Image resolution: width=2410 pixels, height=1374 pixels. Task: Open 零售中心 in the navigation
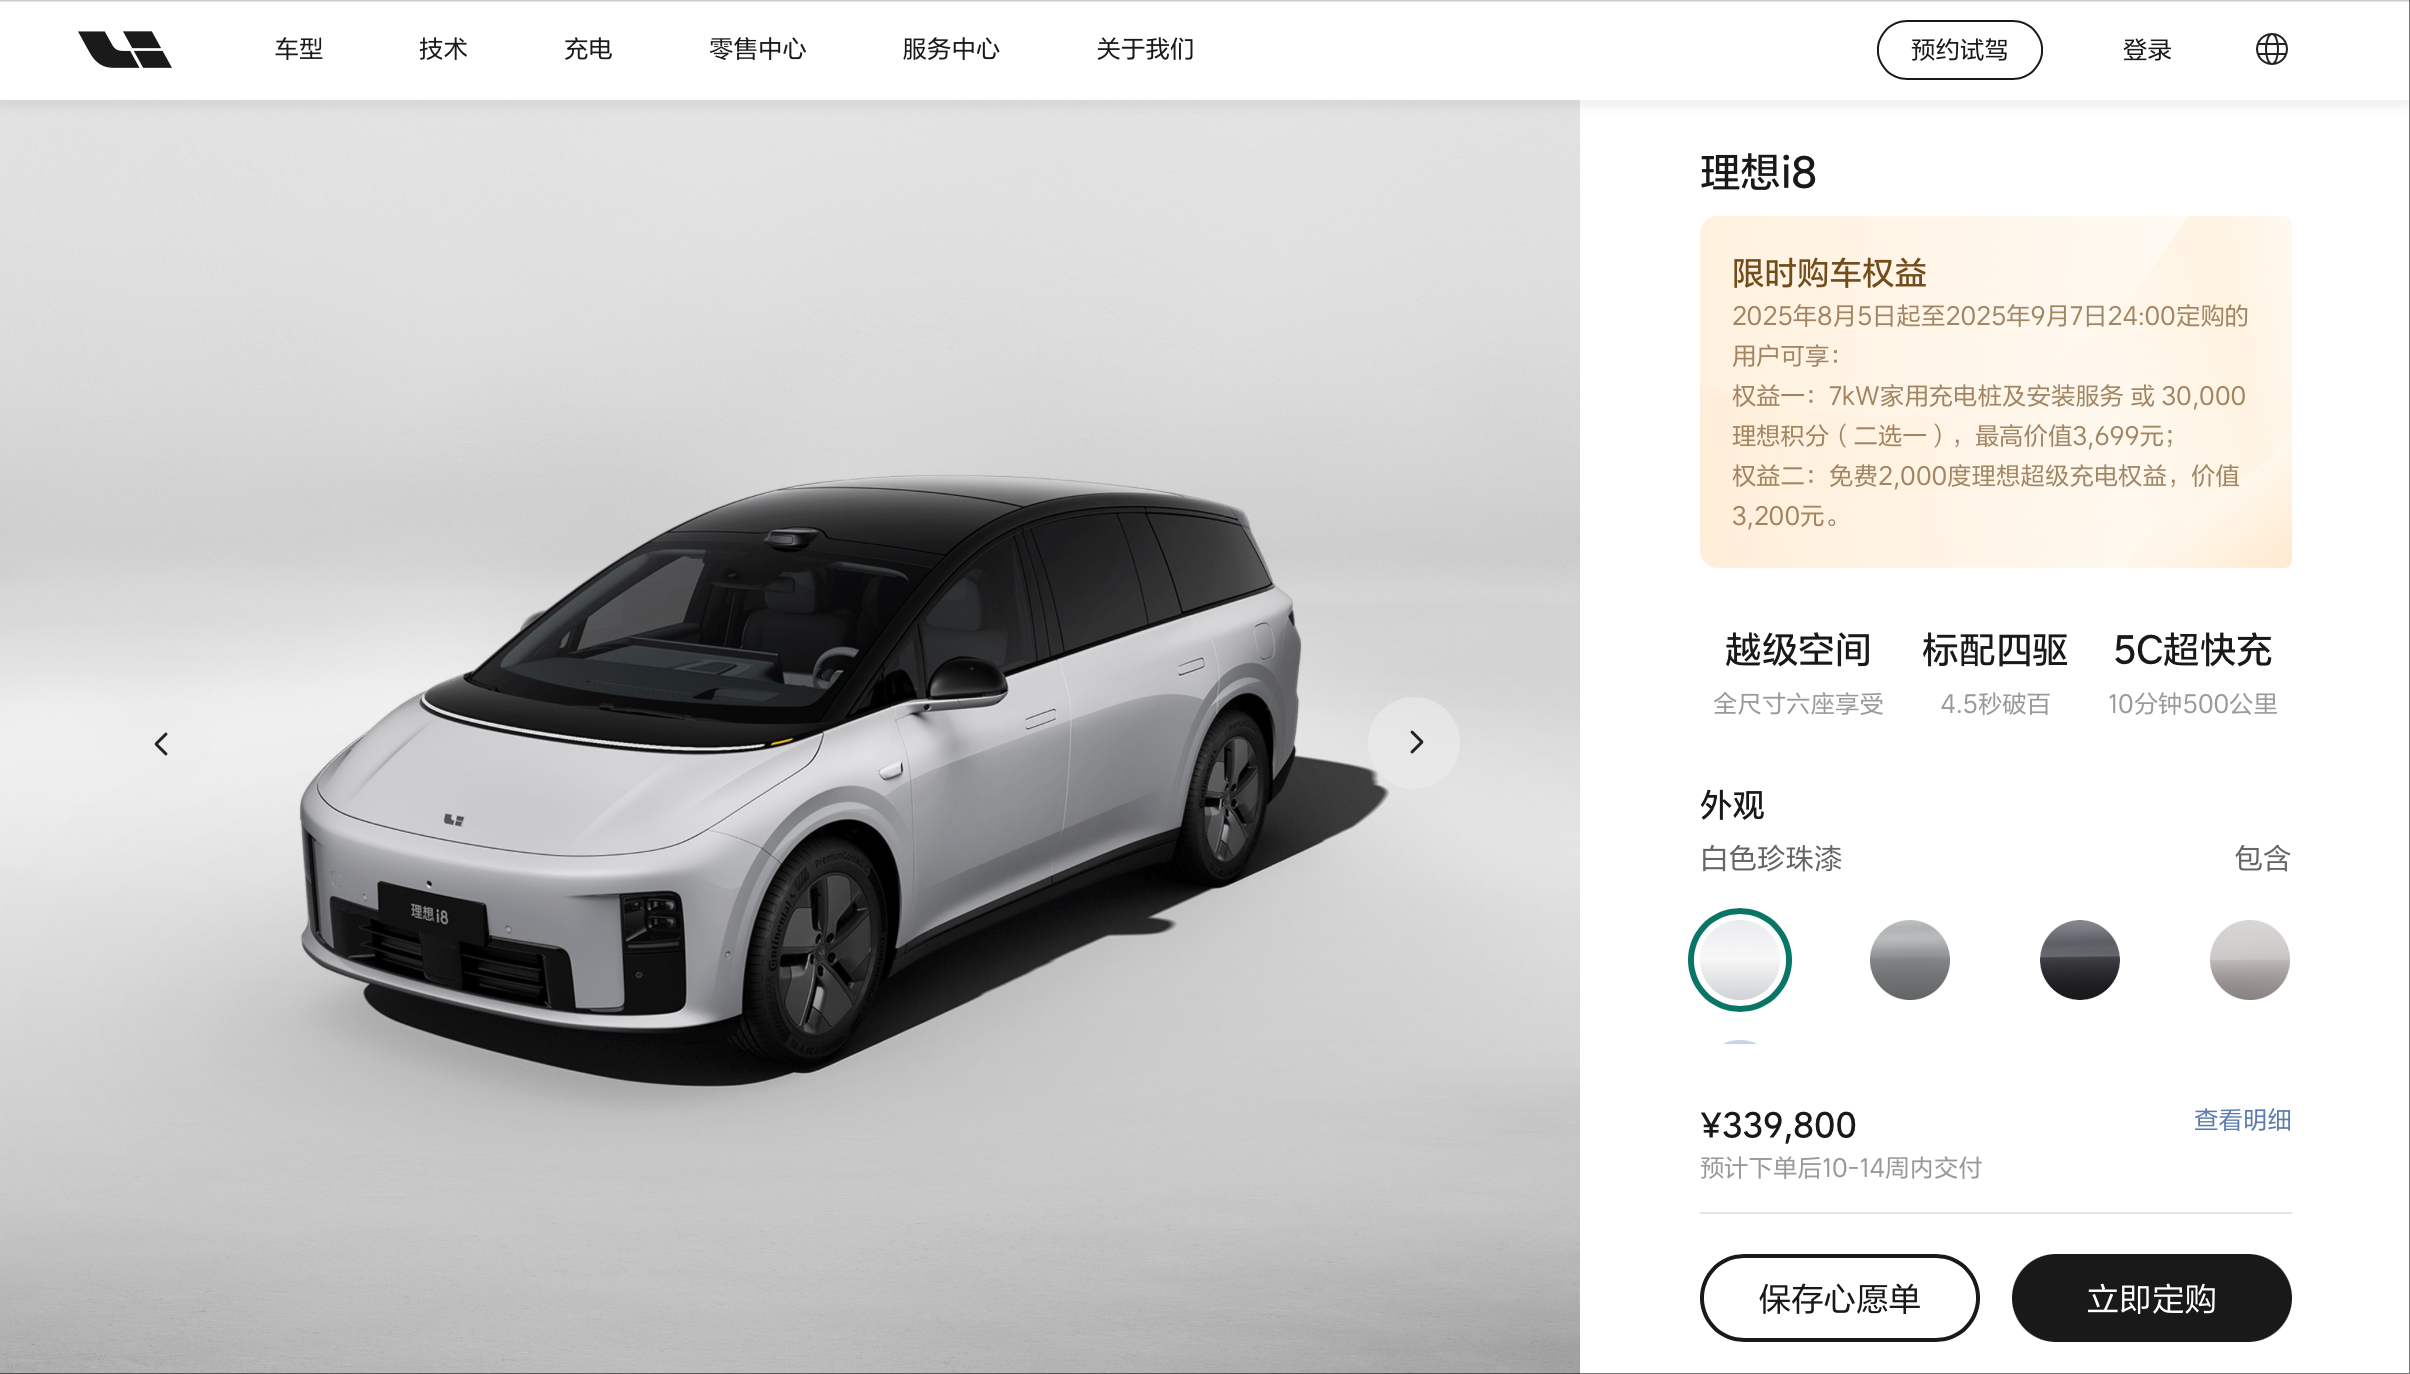click(757, 49)
